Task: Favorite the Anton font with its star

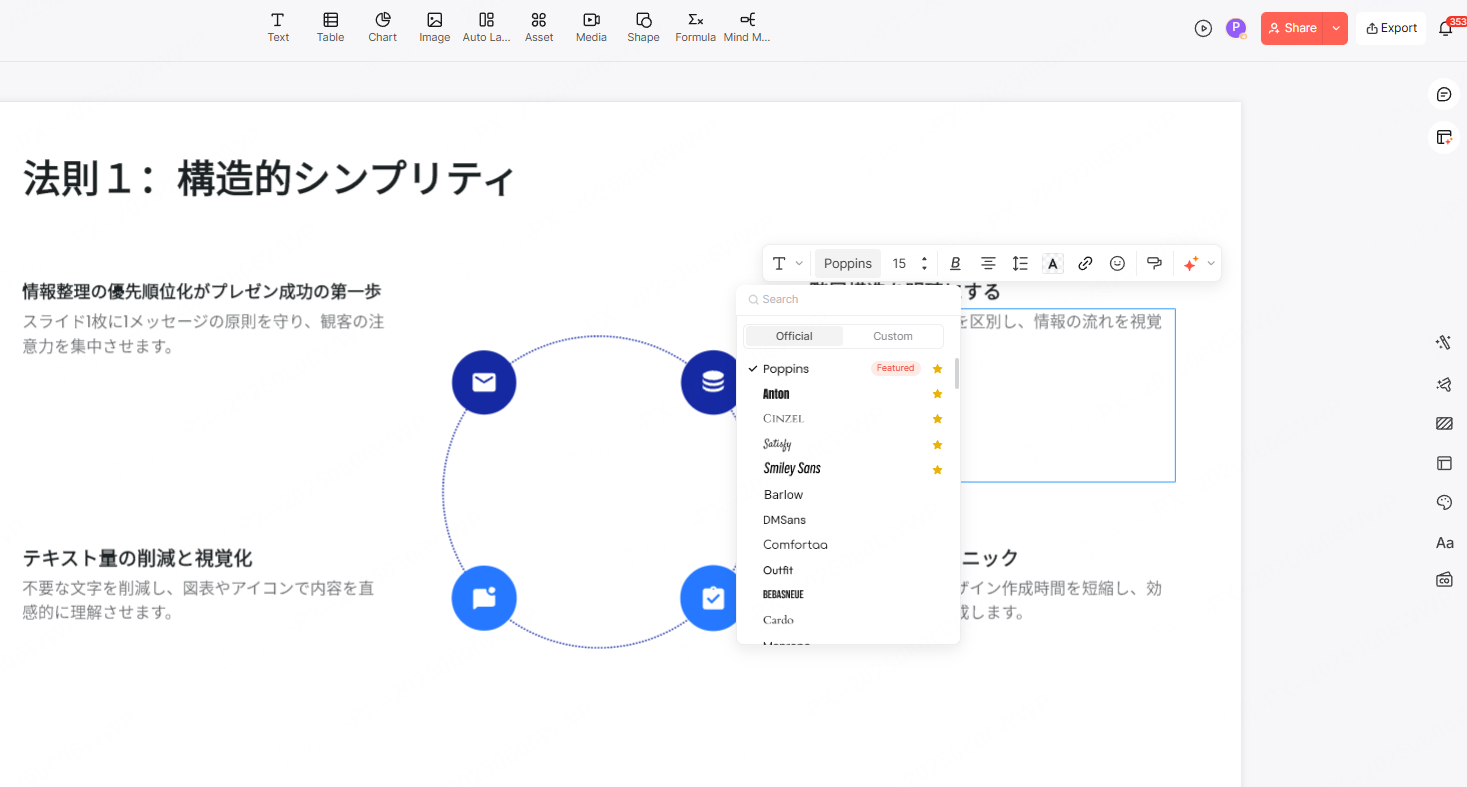Action: 937,393
